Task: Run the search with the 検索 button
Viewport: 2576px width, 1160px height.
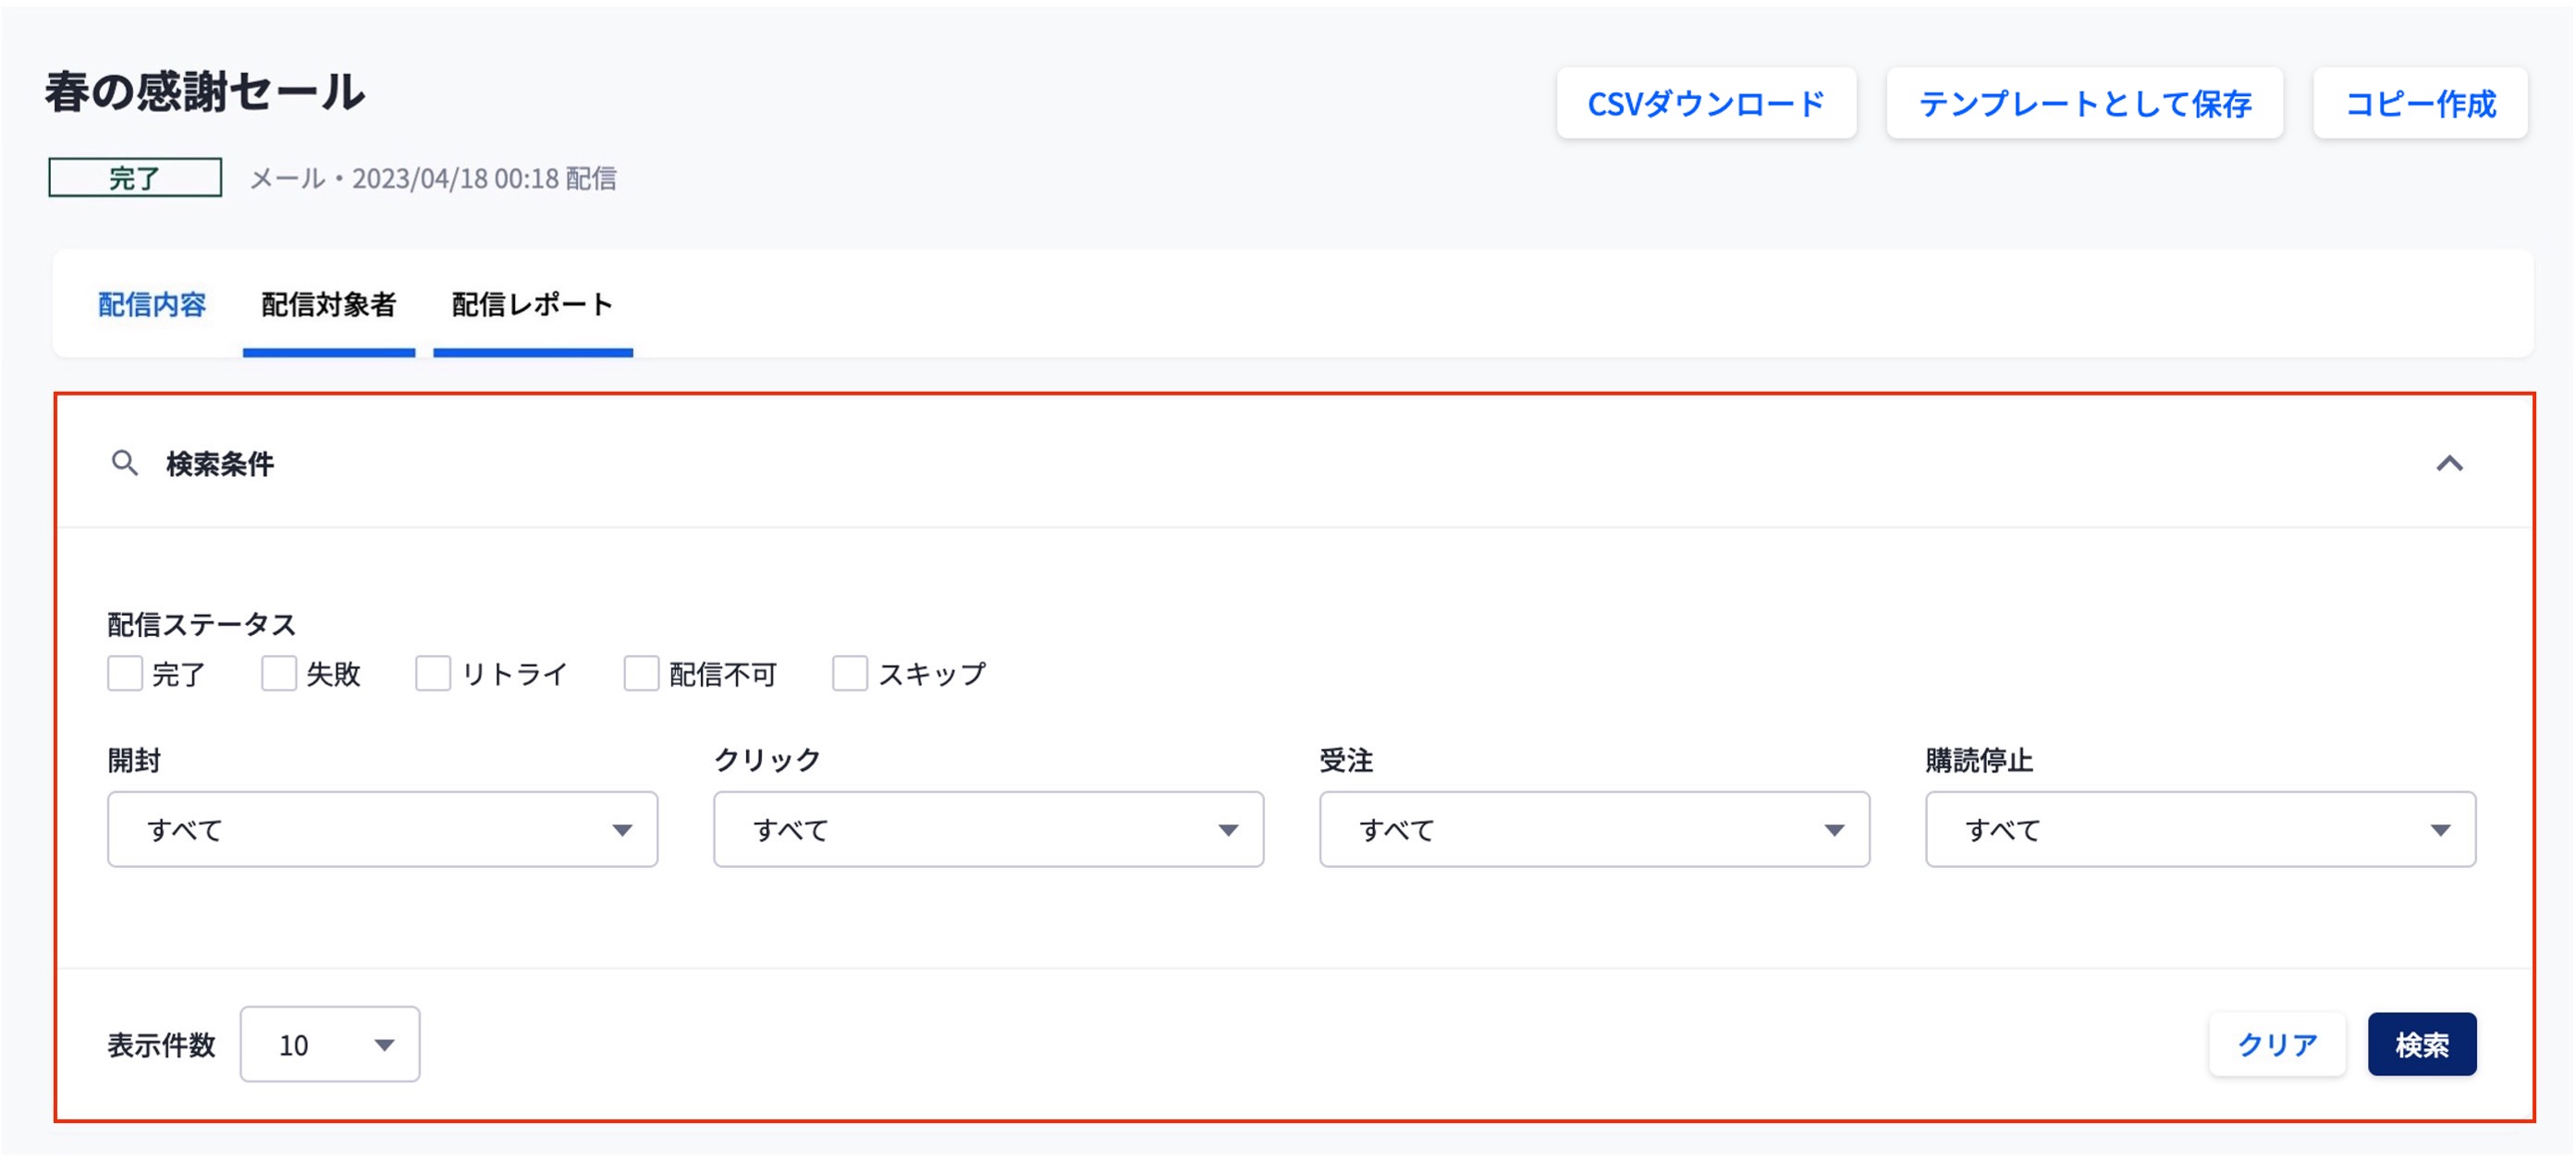Action: [2421, 1044]
